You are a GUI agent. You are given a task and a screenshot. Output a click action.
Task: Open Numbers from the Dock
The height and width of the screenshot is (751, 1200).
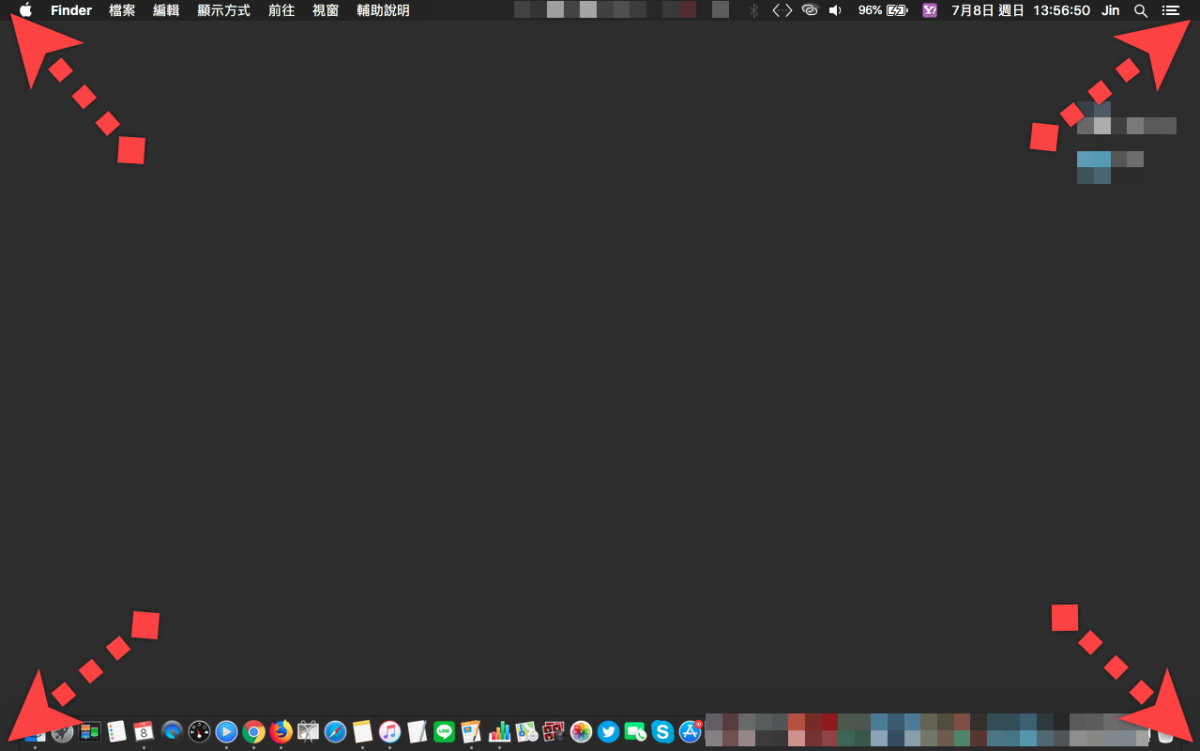click(x=499, y=732)
